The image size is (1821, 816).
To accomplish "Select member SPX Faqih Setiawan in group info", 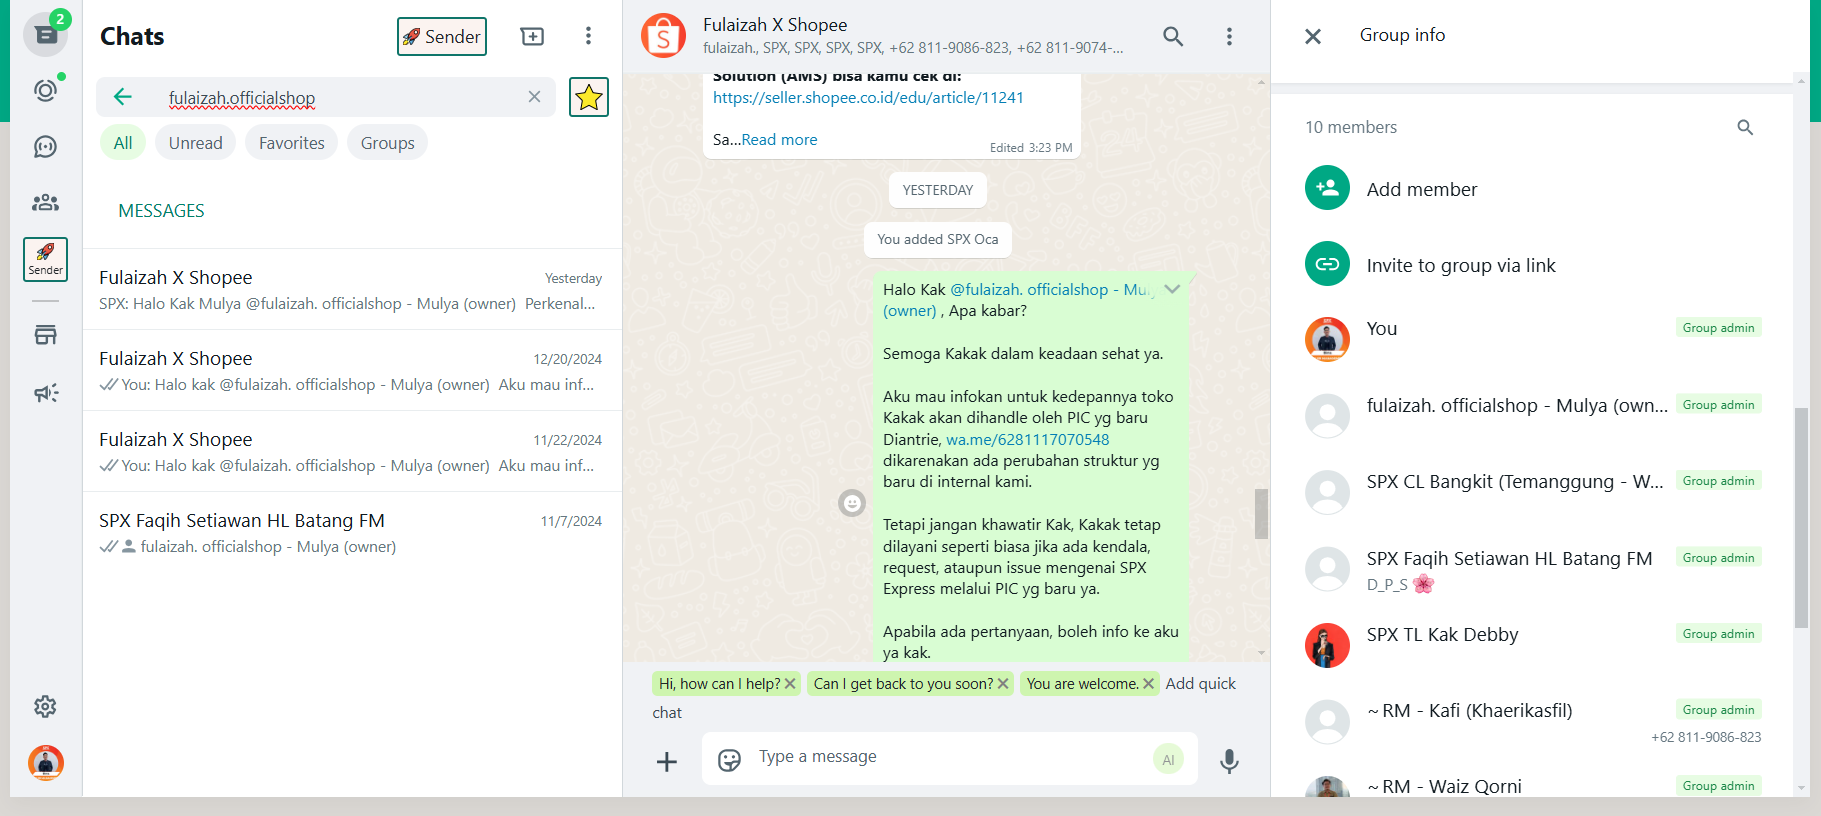I will pyautogui.click(x=1531, y=569).
